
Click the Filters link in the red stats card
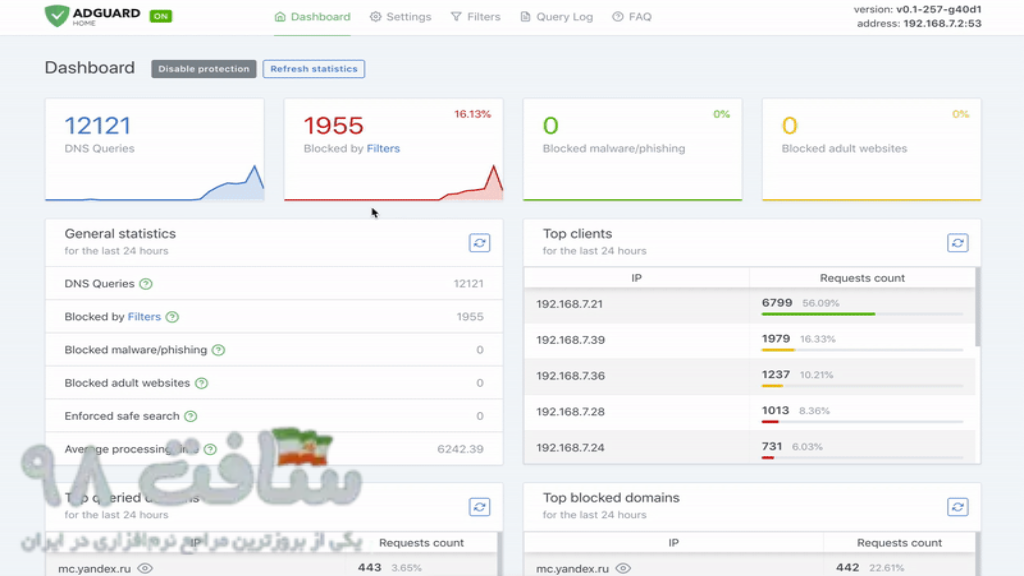[383, 148]
